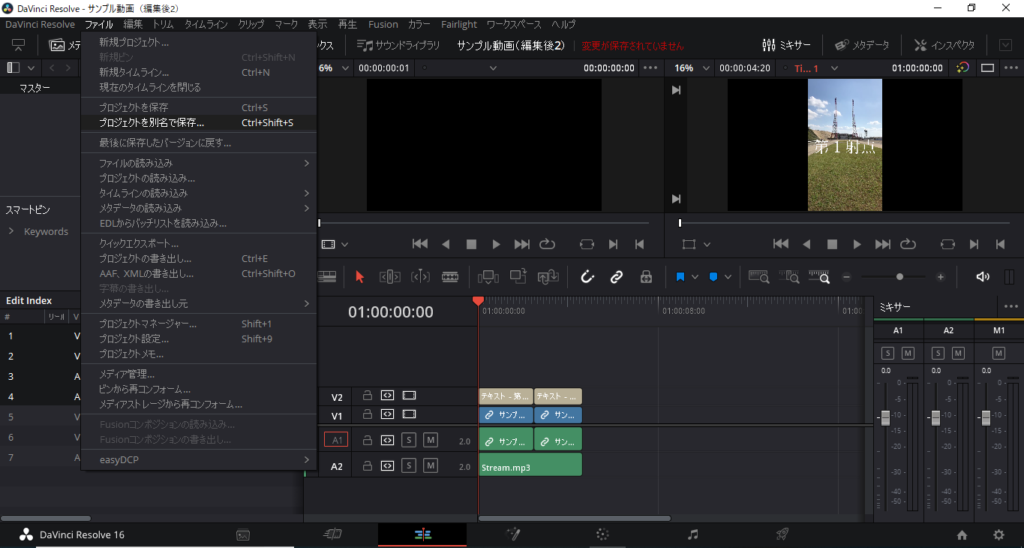Viewport: 1024px width, 548px height.
Task: Mute audio track A1 with M button
Action: [430, 440]
